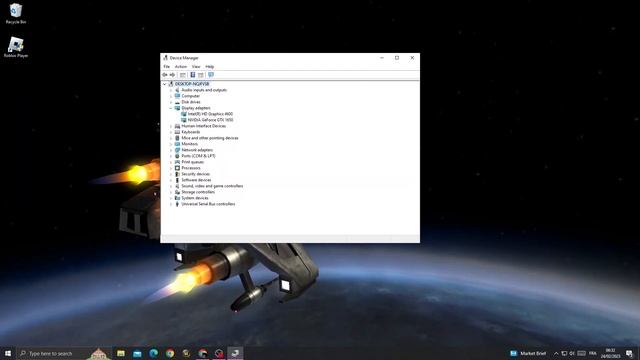This screenshot has height=360, width=640.
Task: Click the Forward arrow in Device Manager toolbar
Action: tap(172, 75)
